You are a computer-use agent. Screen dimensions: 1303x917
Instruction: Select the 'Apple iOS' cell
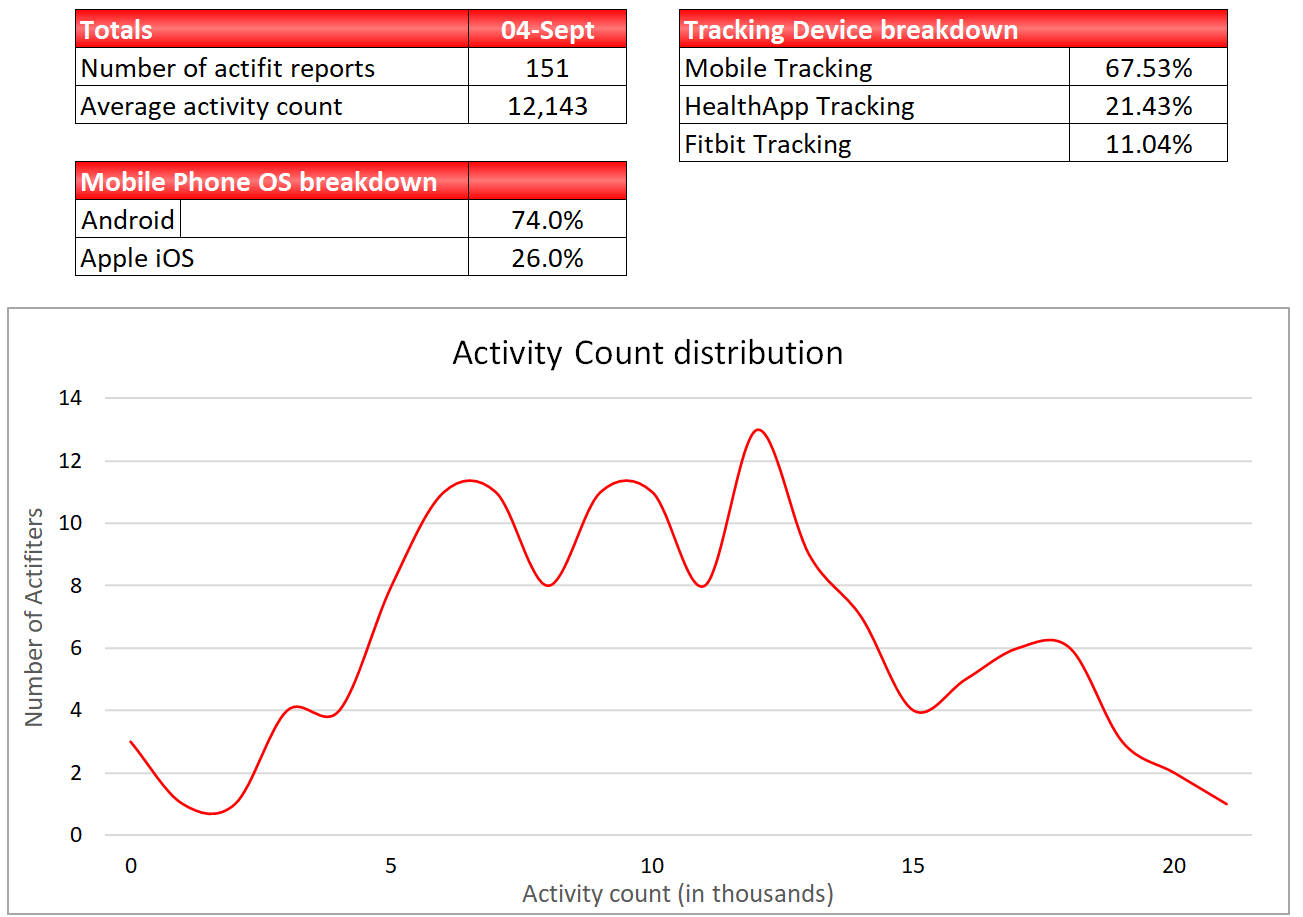272,257
